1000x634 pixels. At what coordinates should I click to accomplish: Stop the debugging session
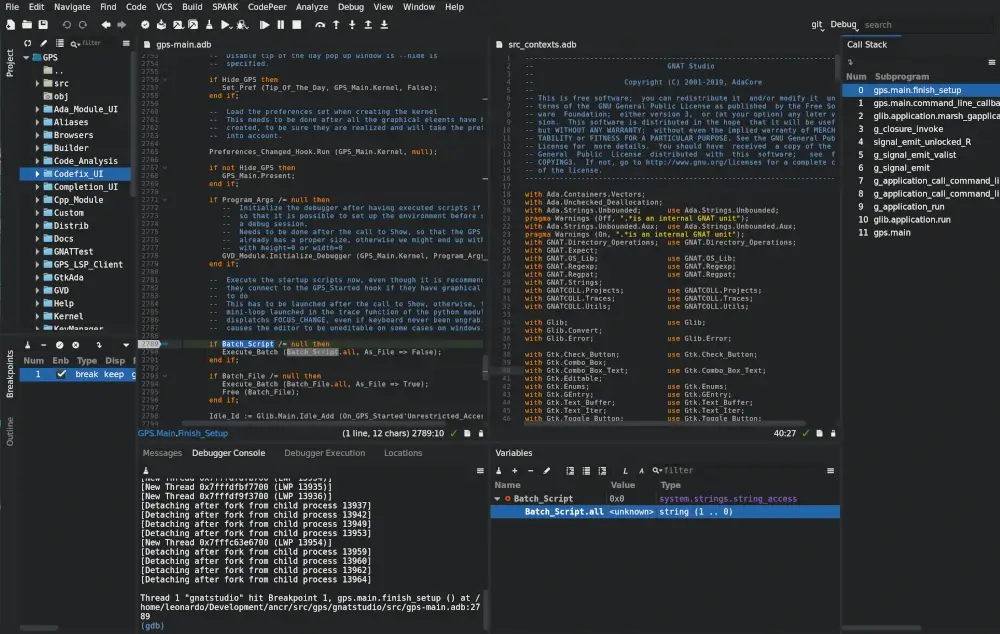click(297, 25)
